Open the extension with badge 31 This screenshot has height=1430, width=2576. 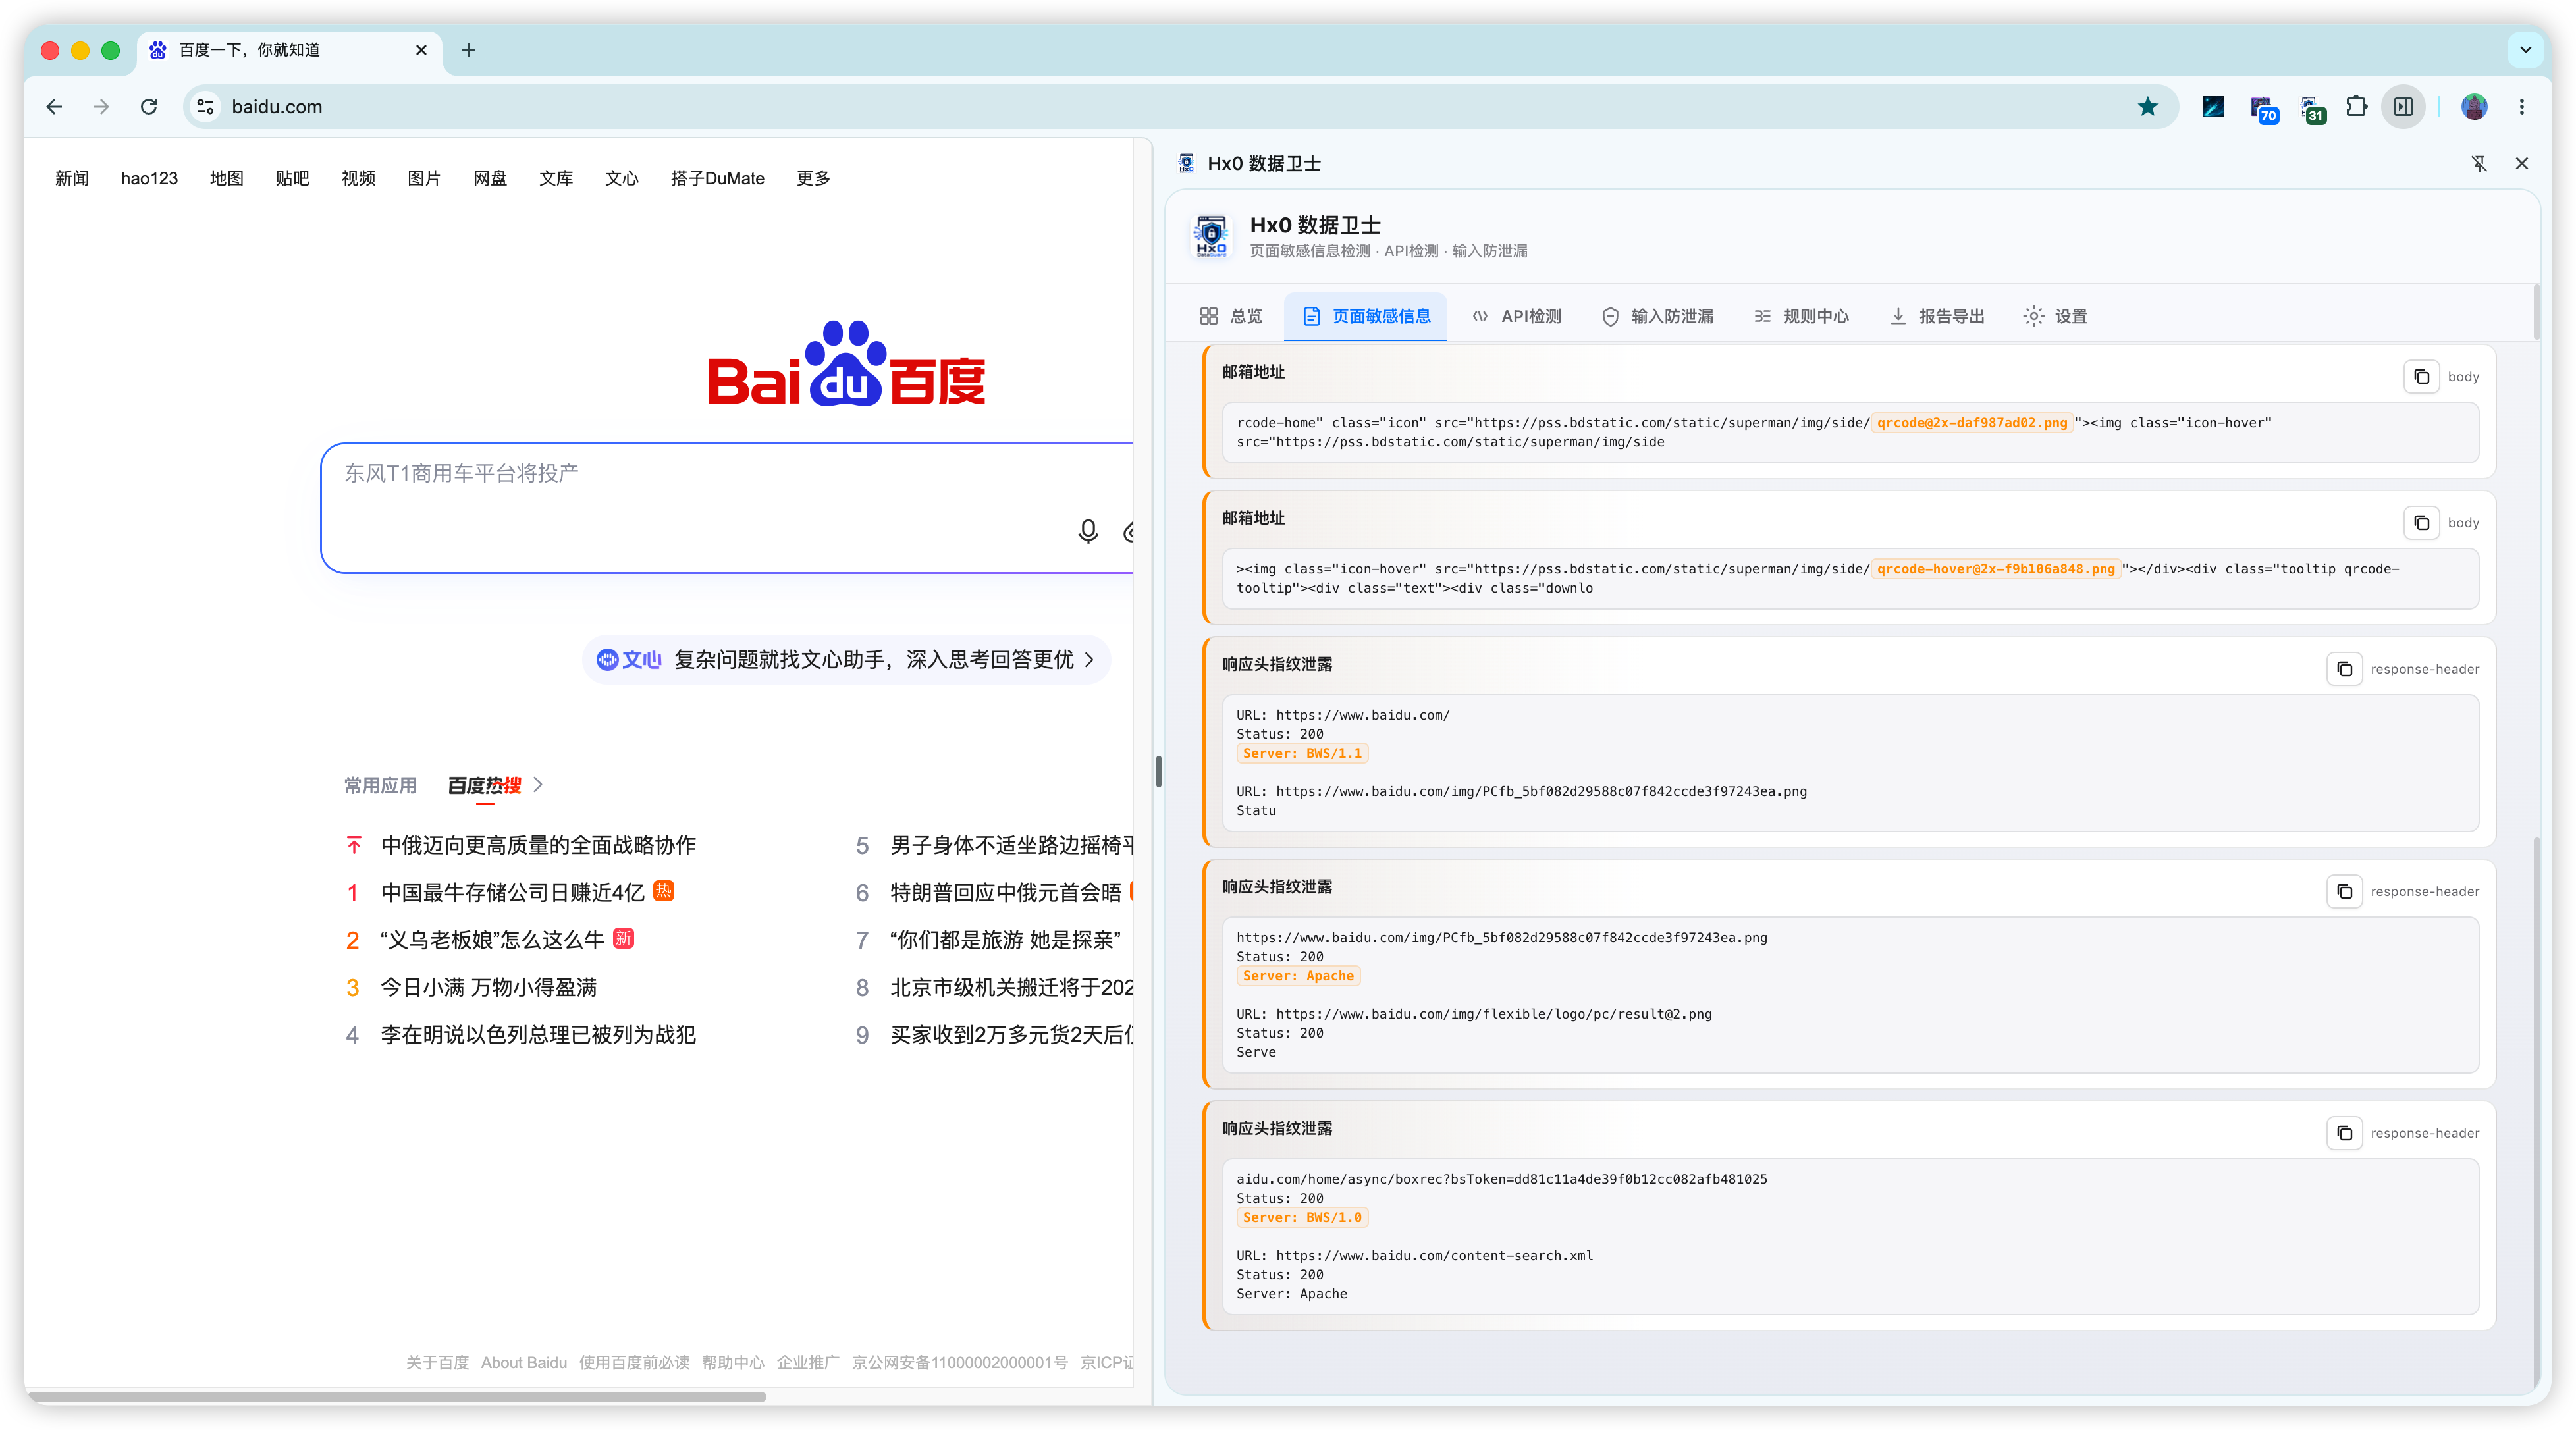coord(2311,108)
